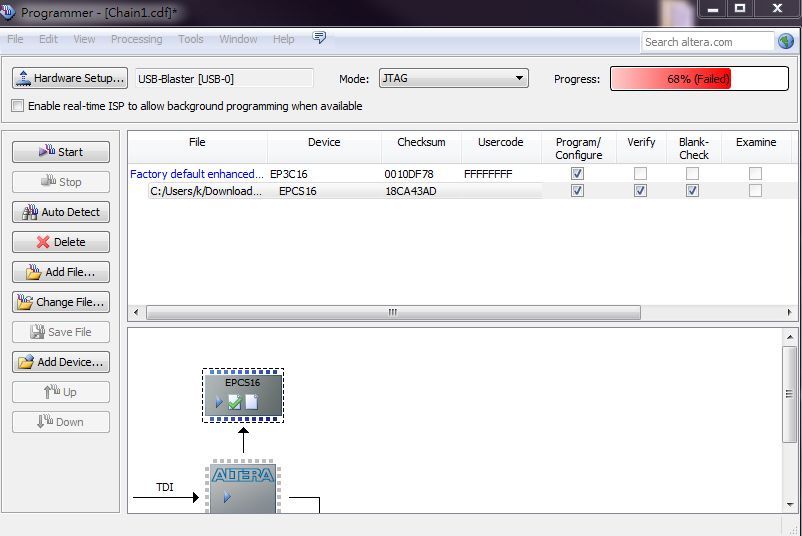Click the EPCS16 device cell
The height and width of the screenshot is (536, 802).
pos(298,191)
